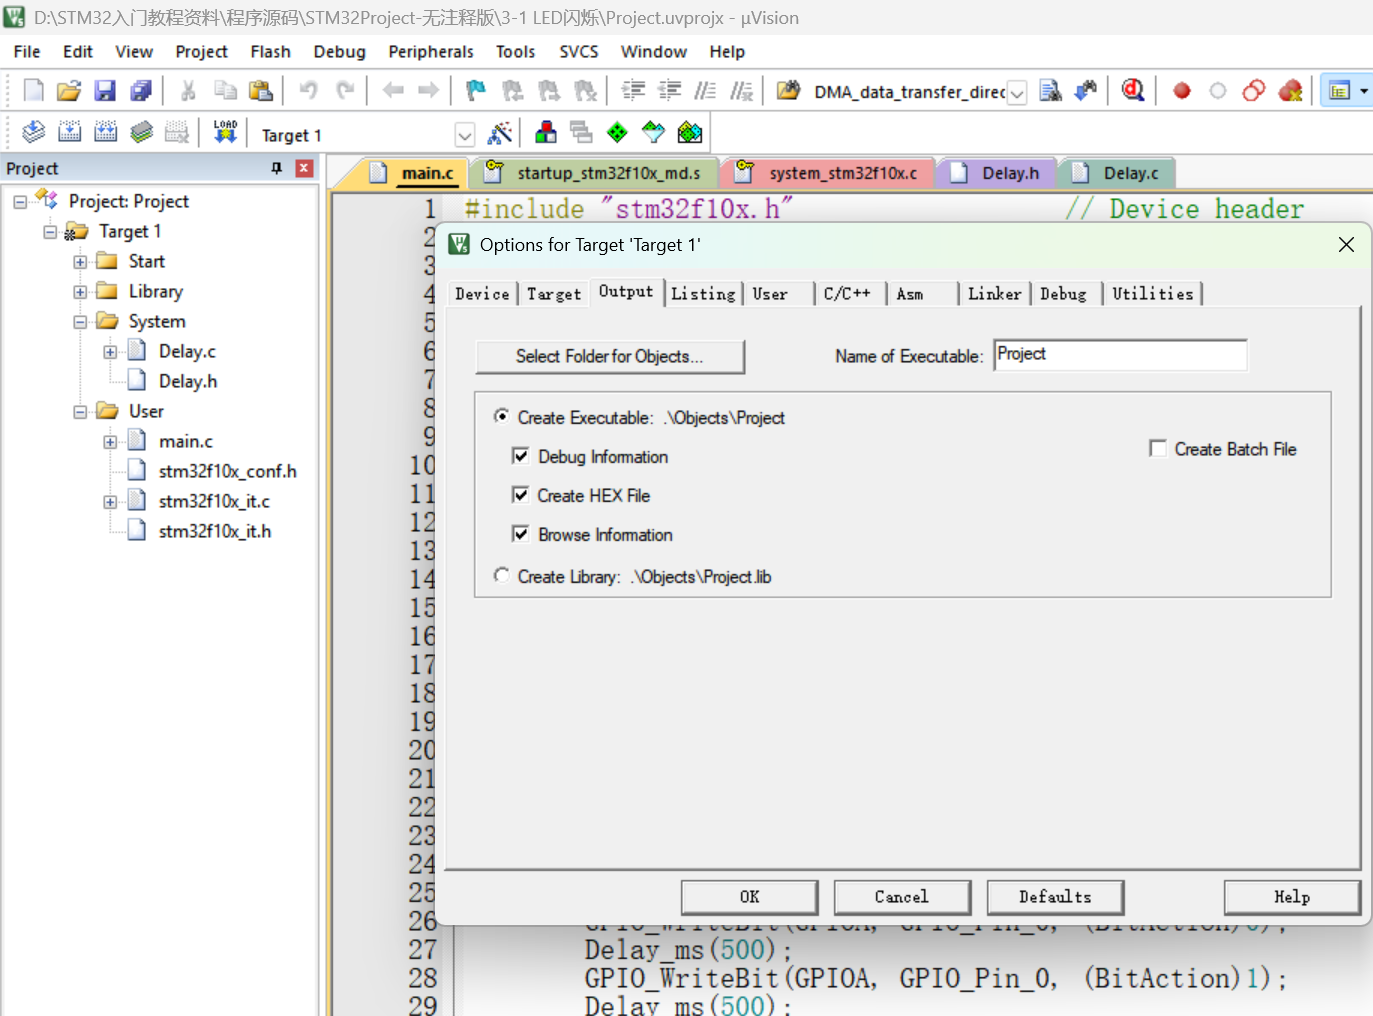Click the Save All toolbar icon
The height and width of the screenshot is (1016, 1373).
coord(141,91)
